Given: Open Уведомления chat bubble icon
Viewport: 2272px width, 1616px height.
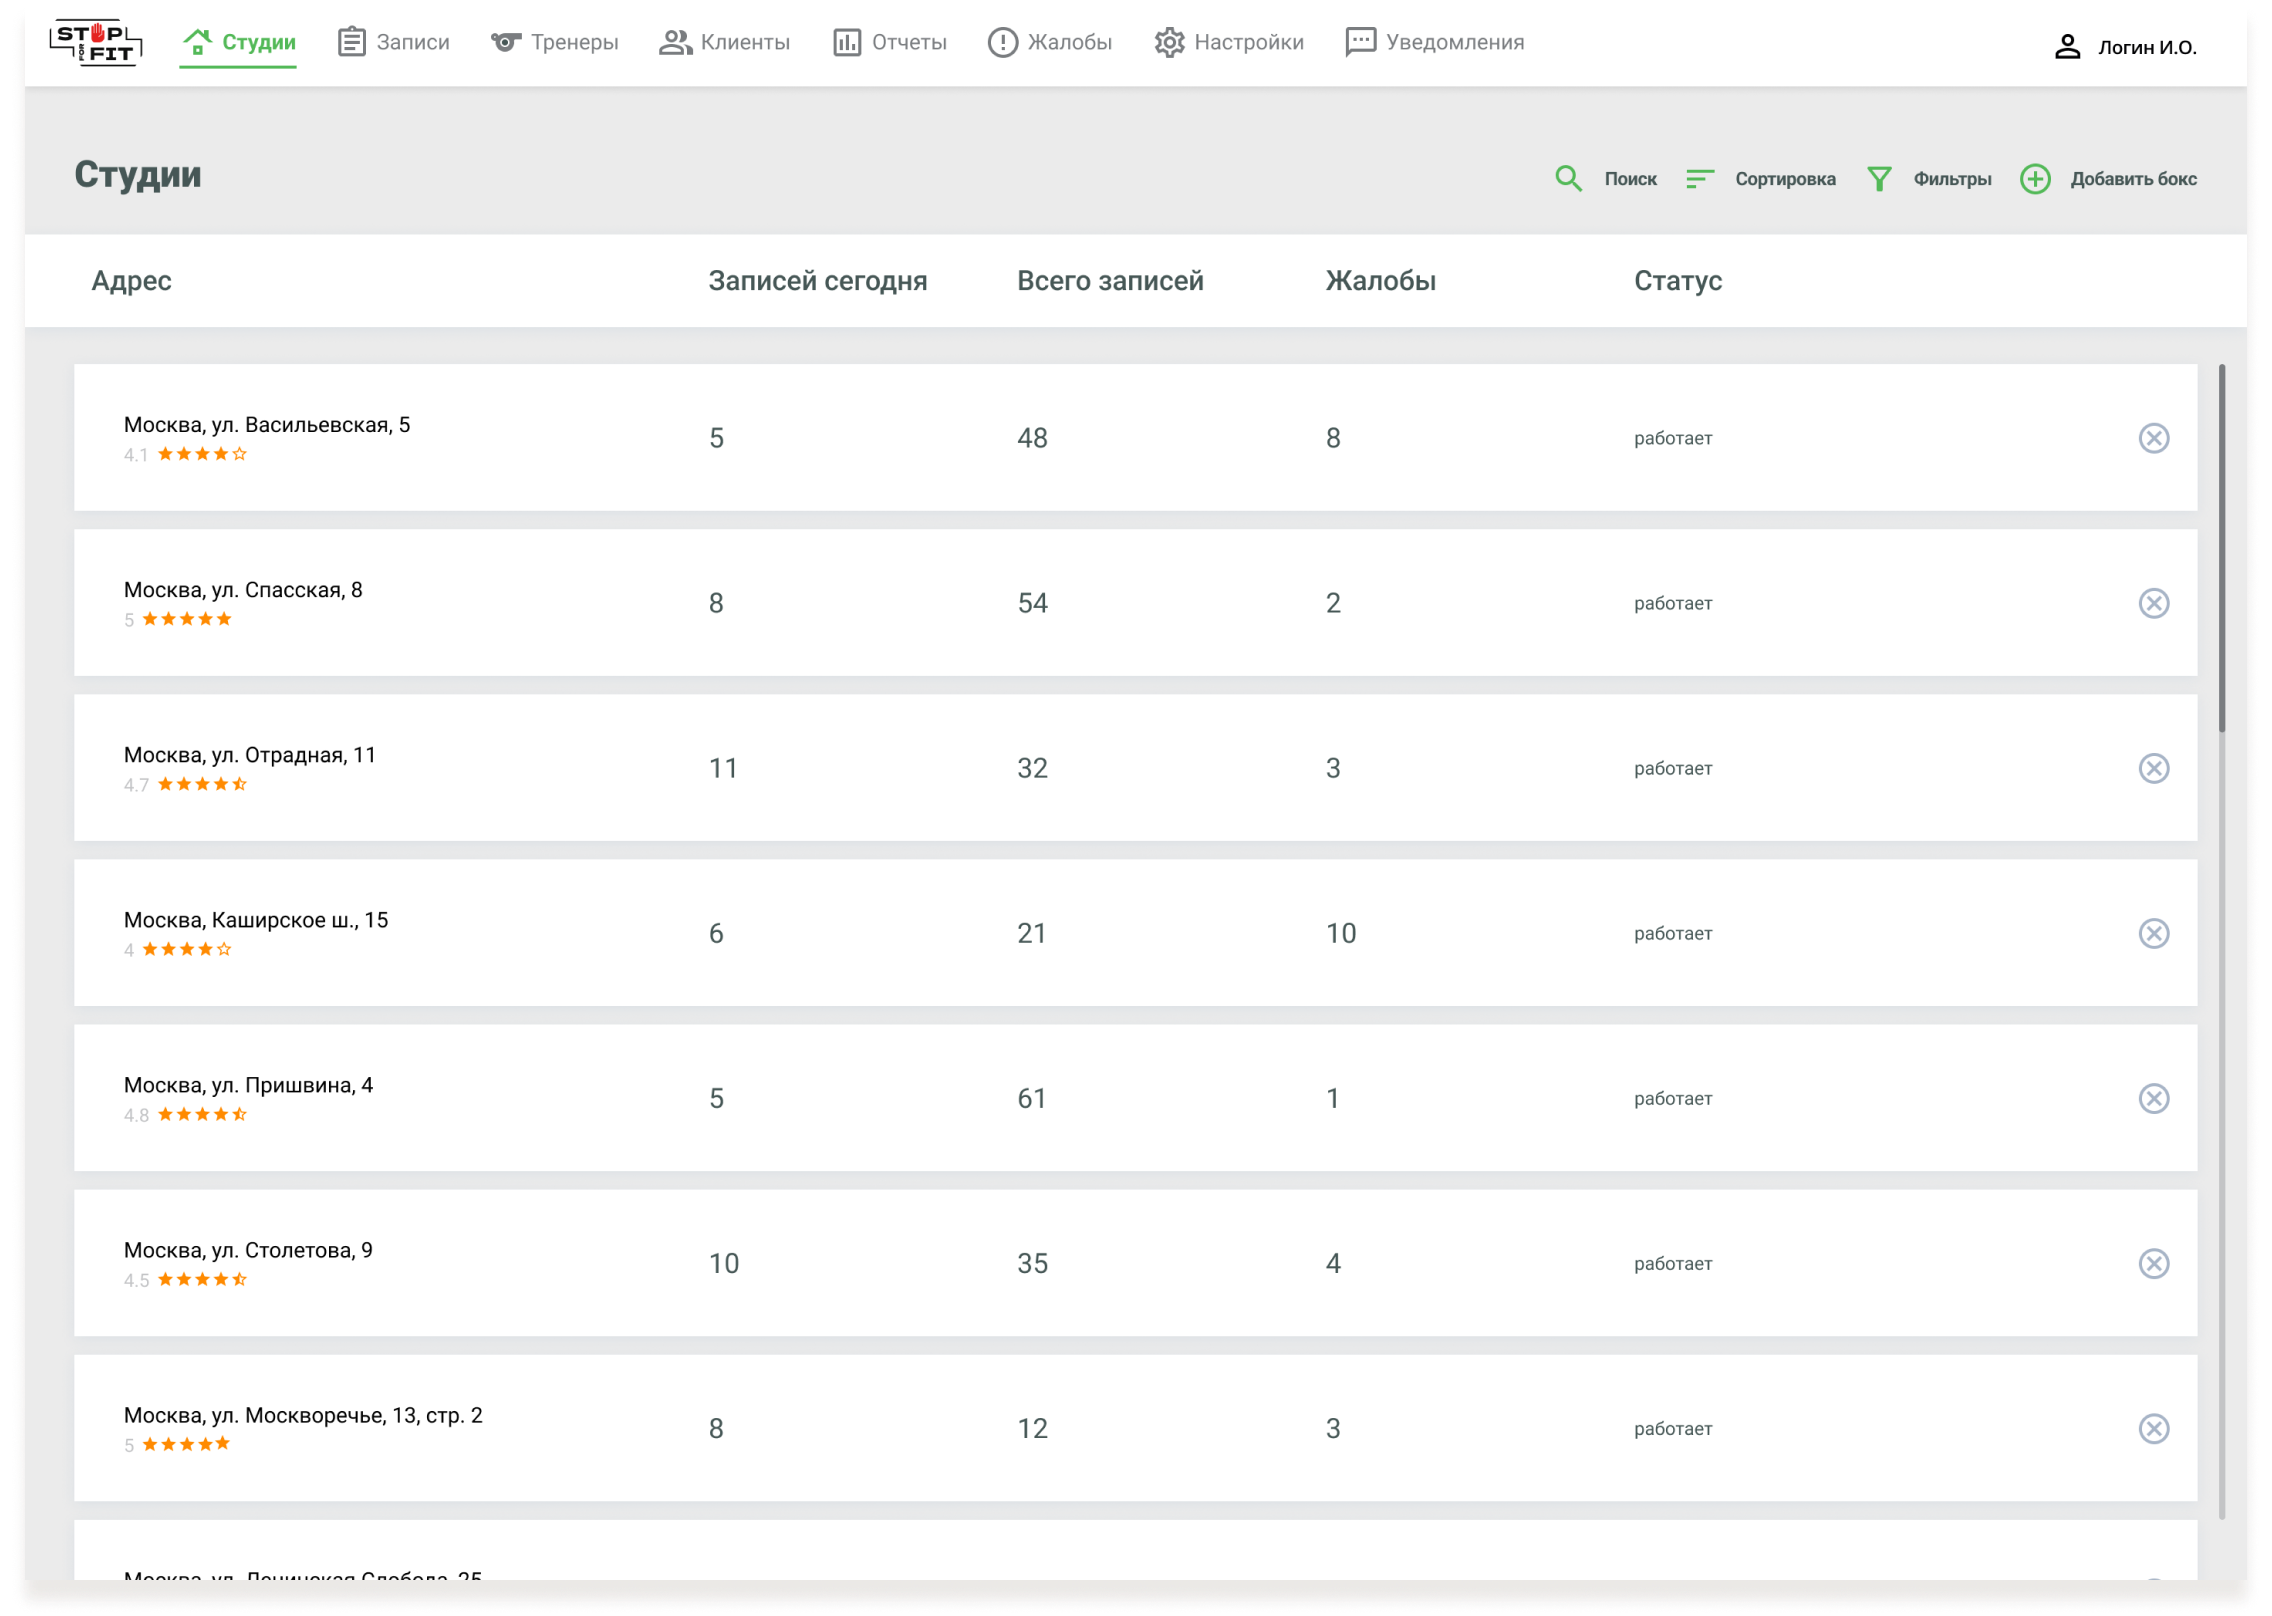Looking at the screenshot, I should [1360, 43].
